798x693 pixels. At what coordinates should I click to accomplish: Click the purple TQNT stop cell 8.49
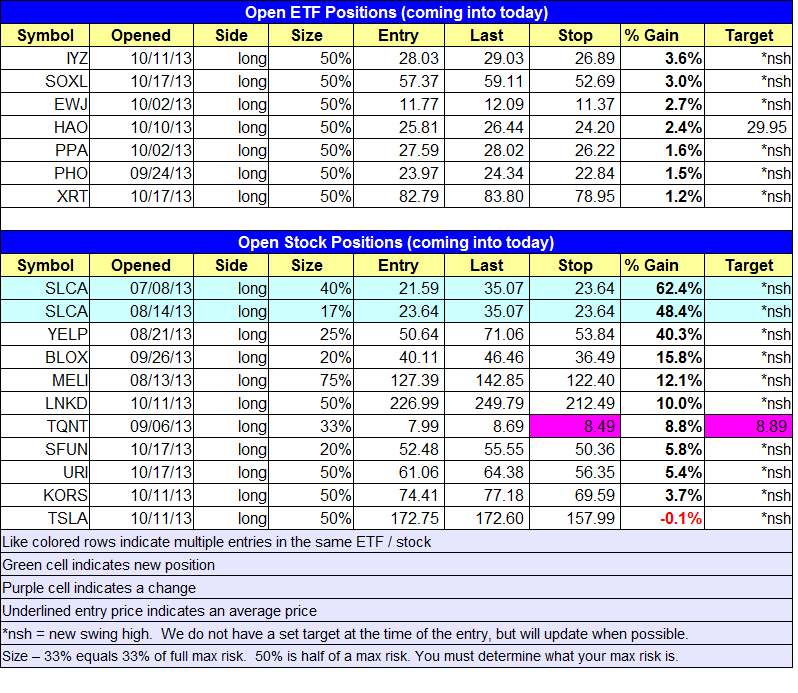(575, 426)
